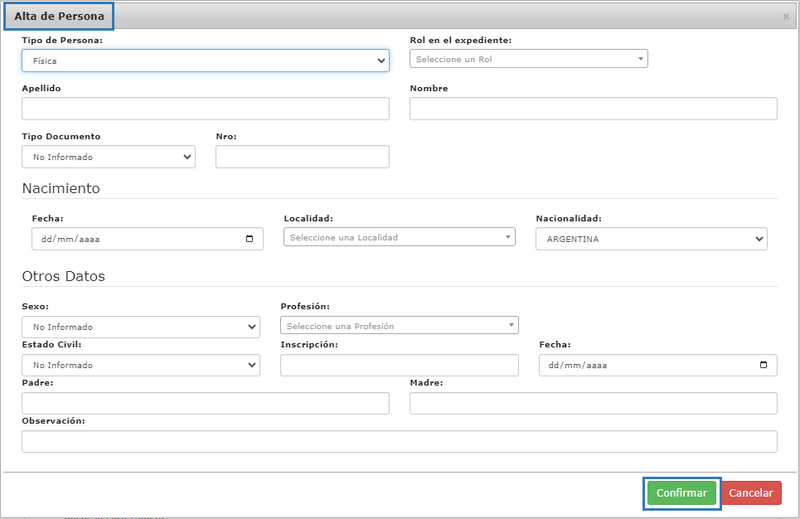The height and width of the screenshot is (519, 800).
Task: Select the document Nro field
Action: [302, 157]
